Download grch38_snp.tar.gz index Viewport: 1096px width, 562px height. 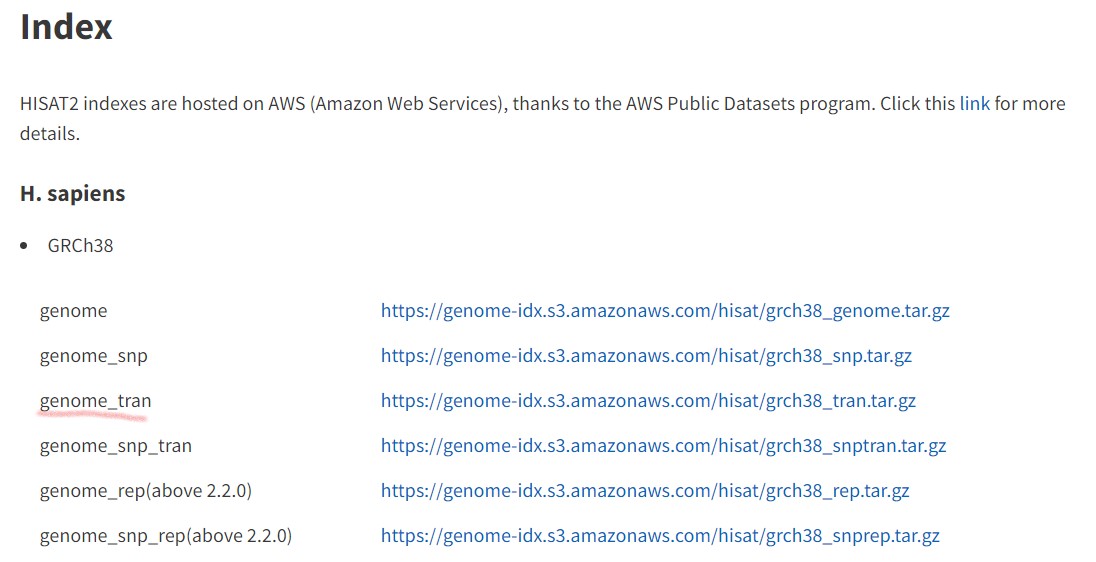(646, 356)
